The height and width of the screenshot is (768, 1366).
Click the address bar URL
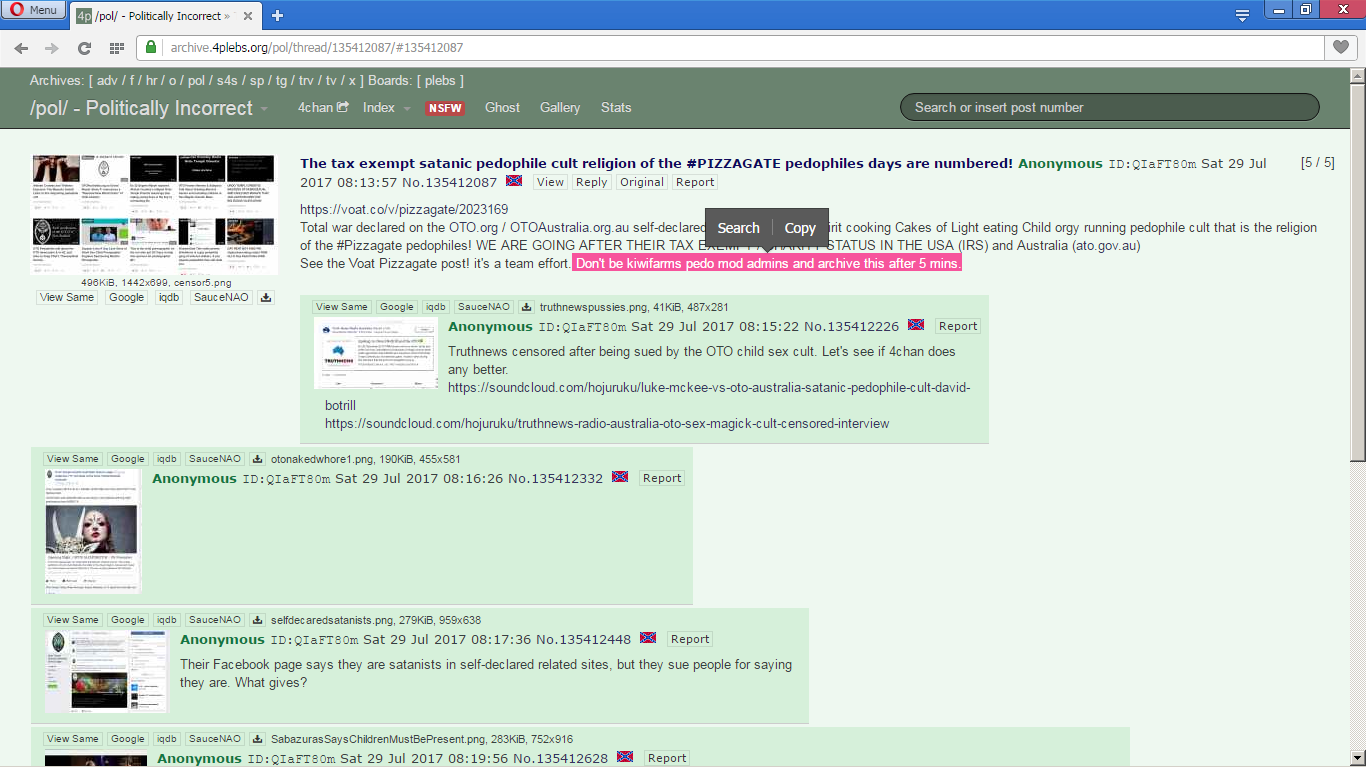coord(316,47)
